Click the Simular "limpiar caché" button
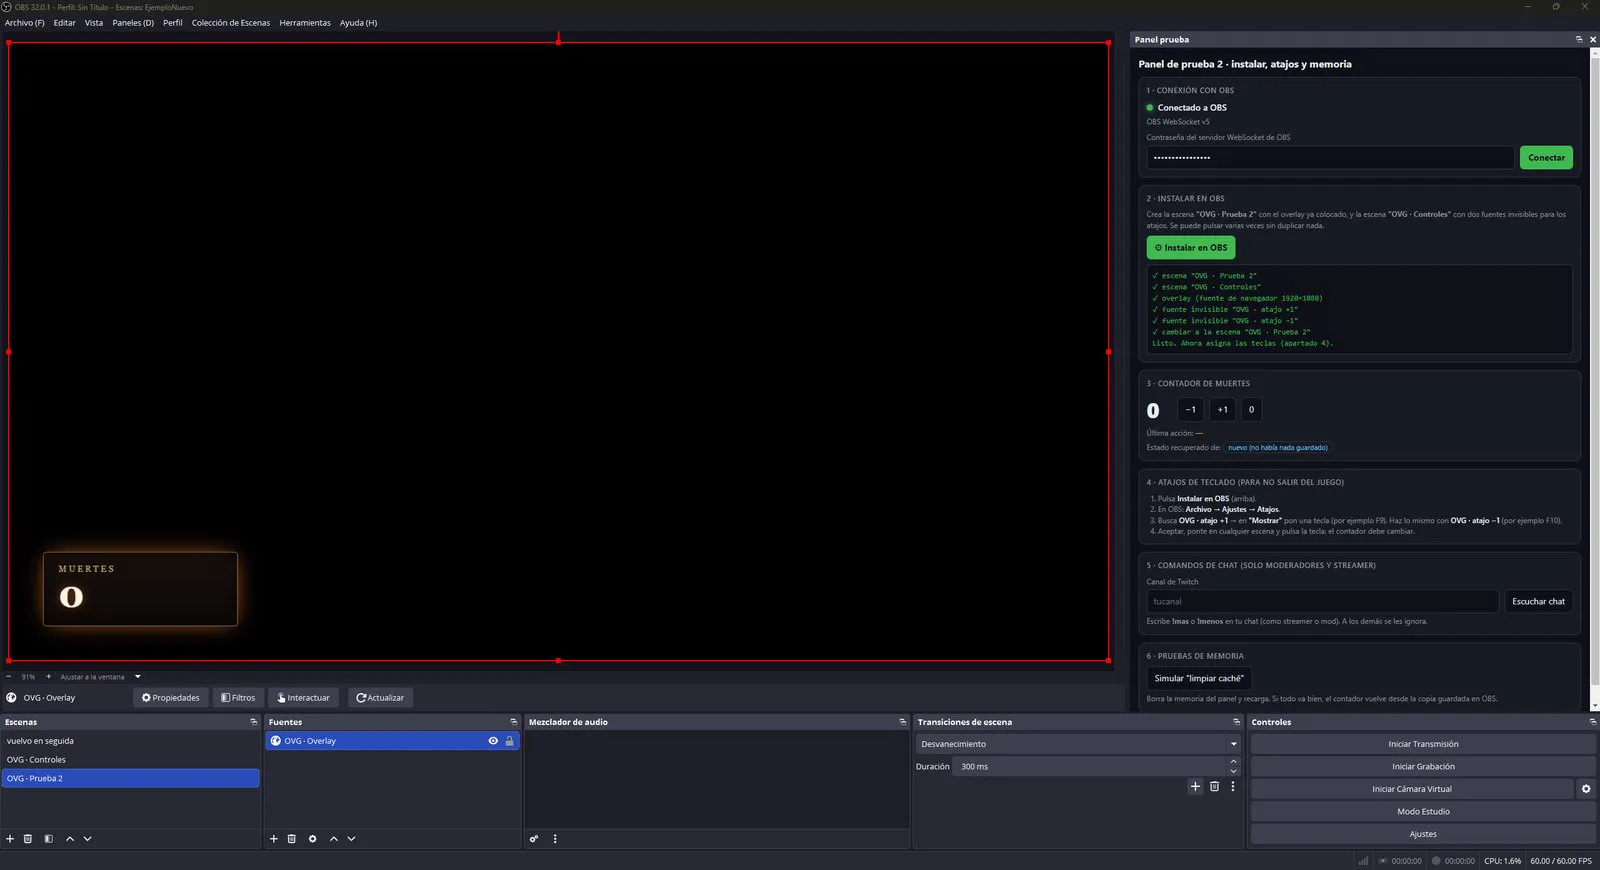This screenshot has width=1600, height=870. (1199, 678)
